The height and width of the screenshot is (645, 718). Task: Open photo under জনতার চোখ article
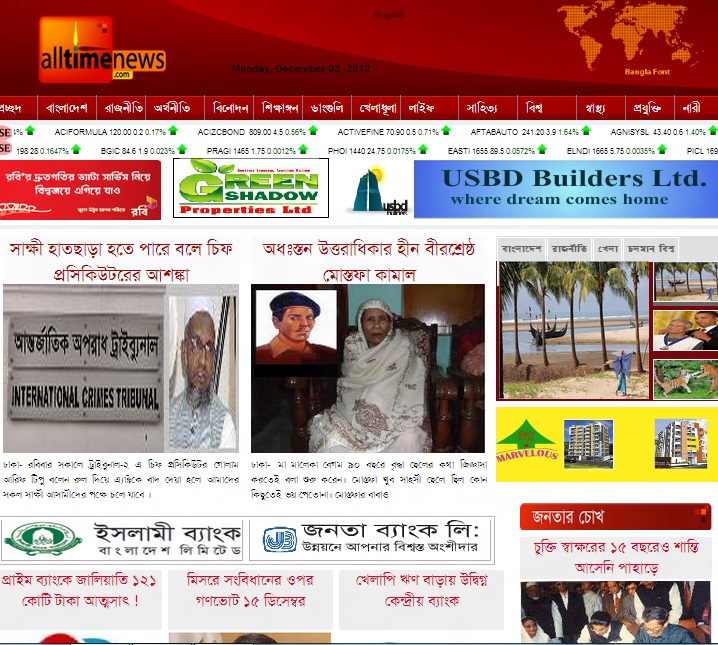tap(615, 612)
